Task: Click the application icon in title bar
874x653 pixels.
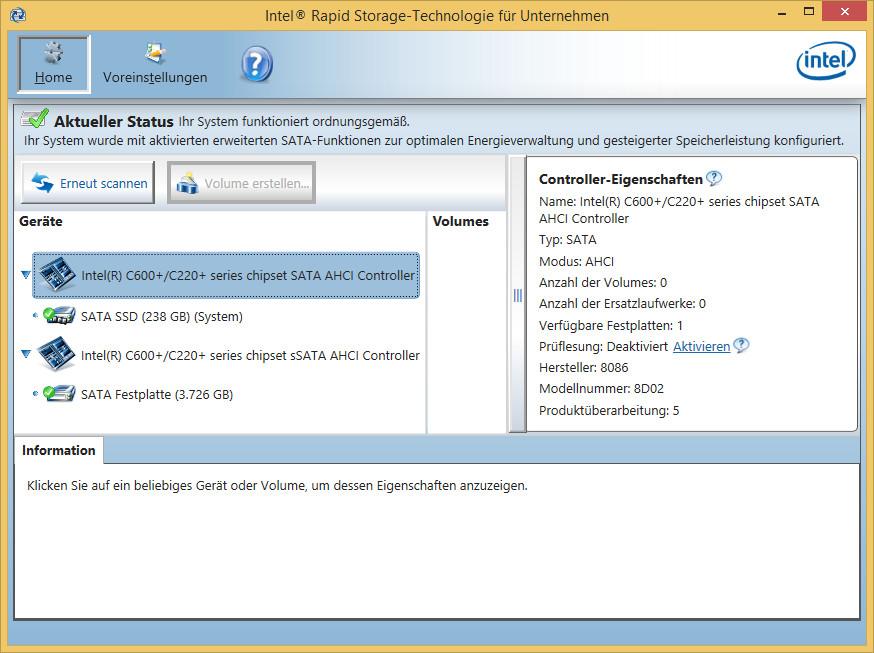Action: coord(18,15)
